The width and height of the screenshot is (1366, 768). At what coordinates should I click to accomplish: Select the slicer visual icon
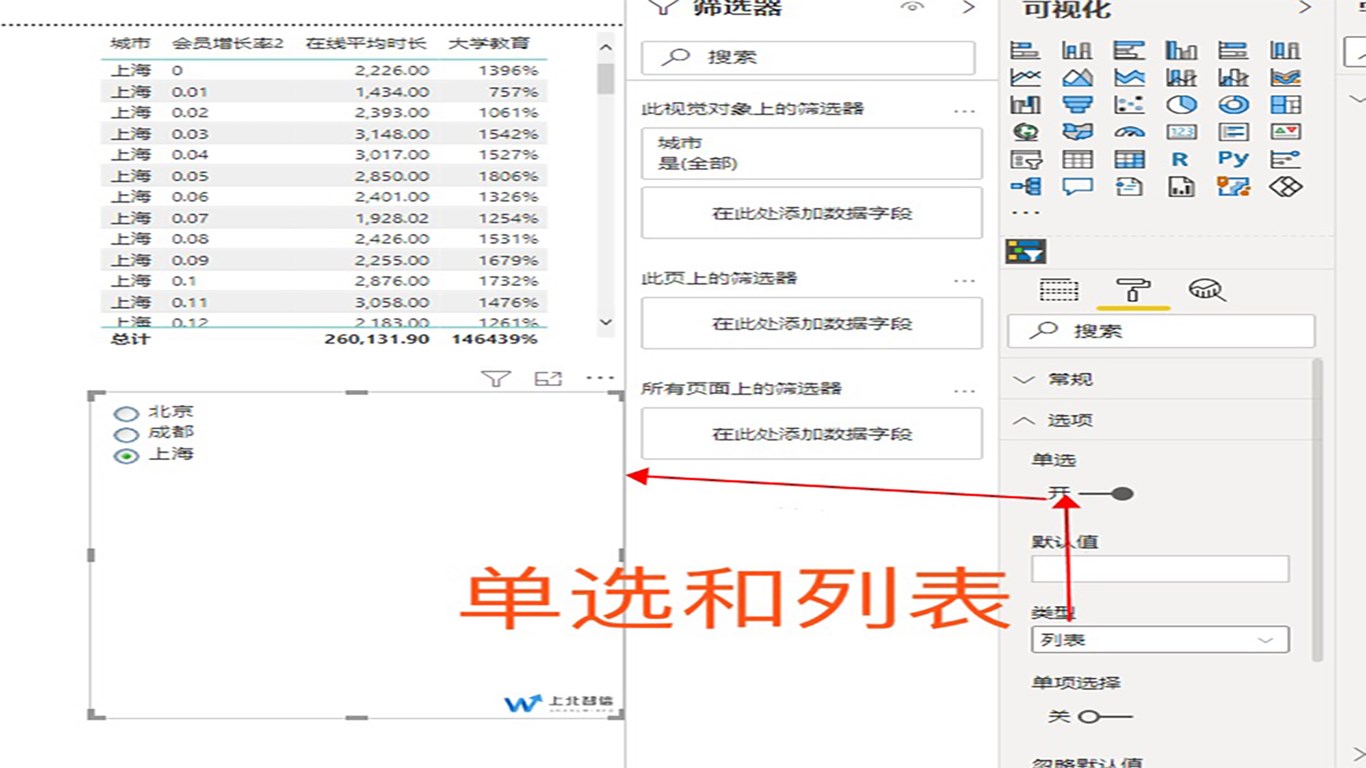click(1025, 159)
